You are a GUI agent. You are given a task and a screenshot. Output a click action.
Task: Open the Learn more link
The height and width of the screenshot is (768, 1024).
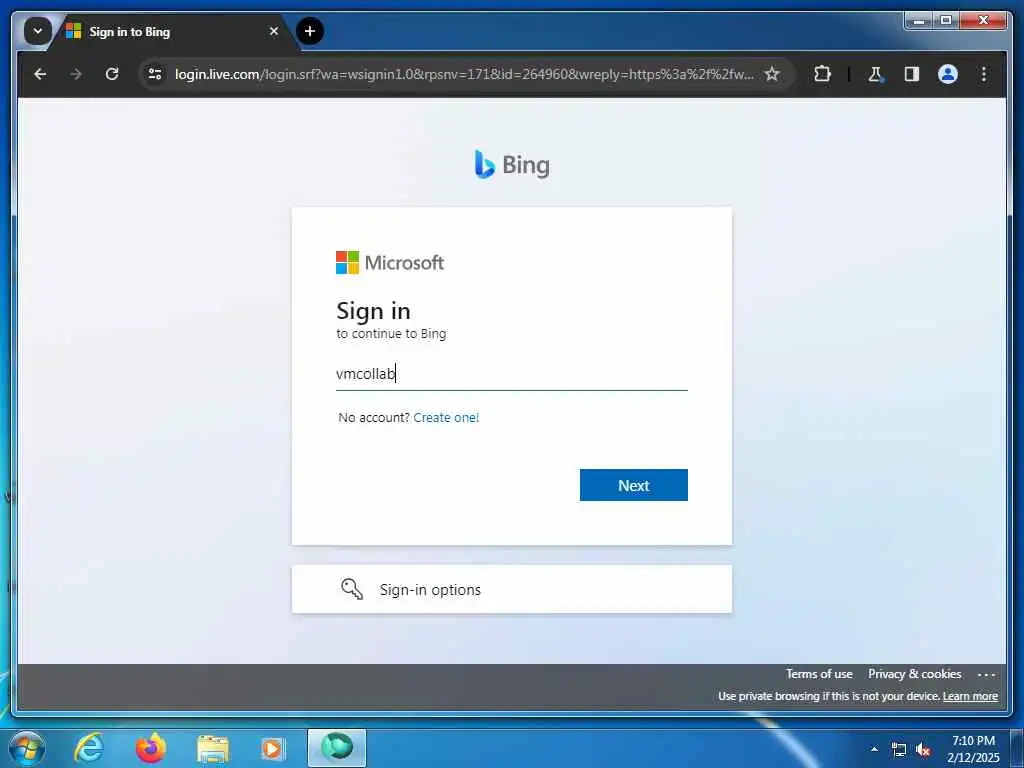pos(970,696)
